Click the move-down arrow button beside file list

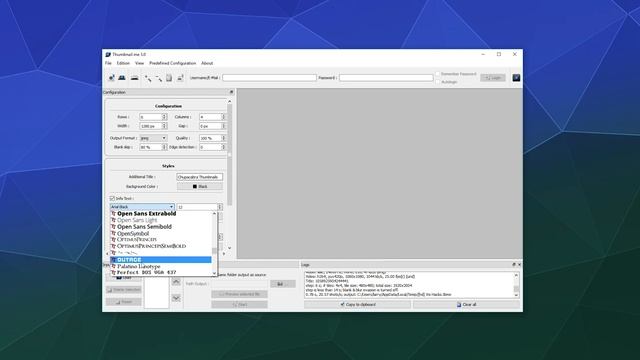(176, 298)
